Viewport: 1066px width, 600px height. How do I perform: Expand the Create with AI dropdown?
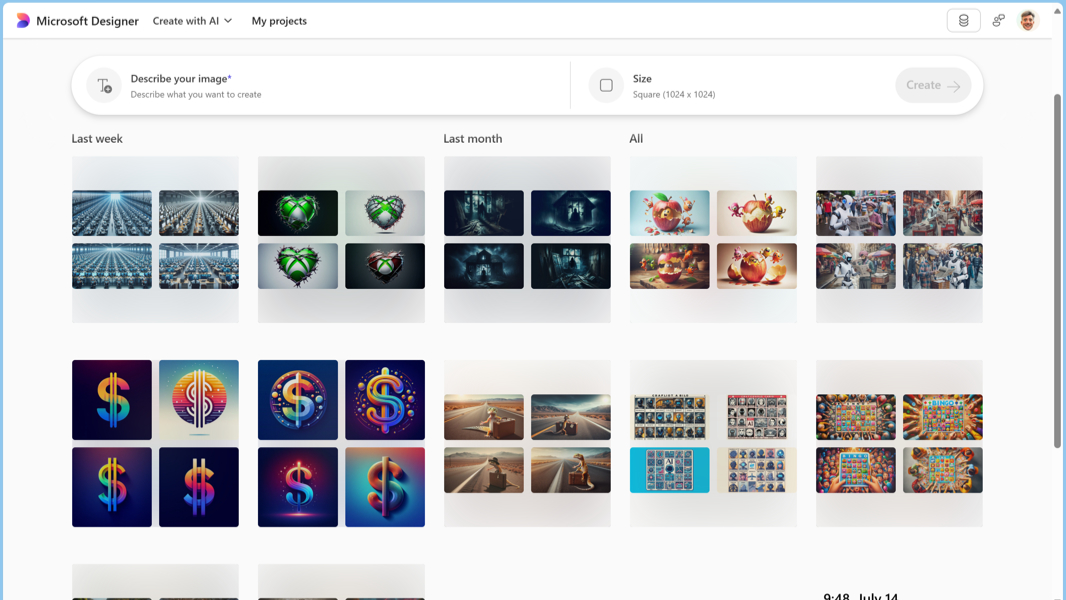[192, 21]
